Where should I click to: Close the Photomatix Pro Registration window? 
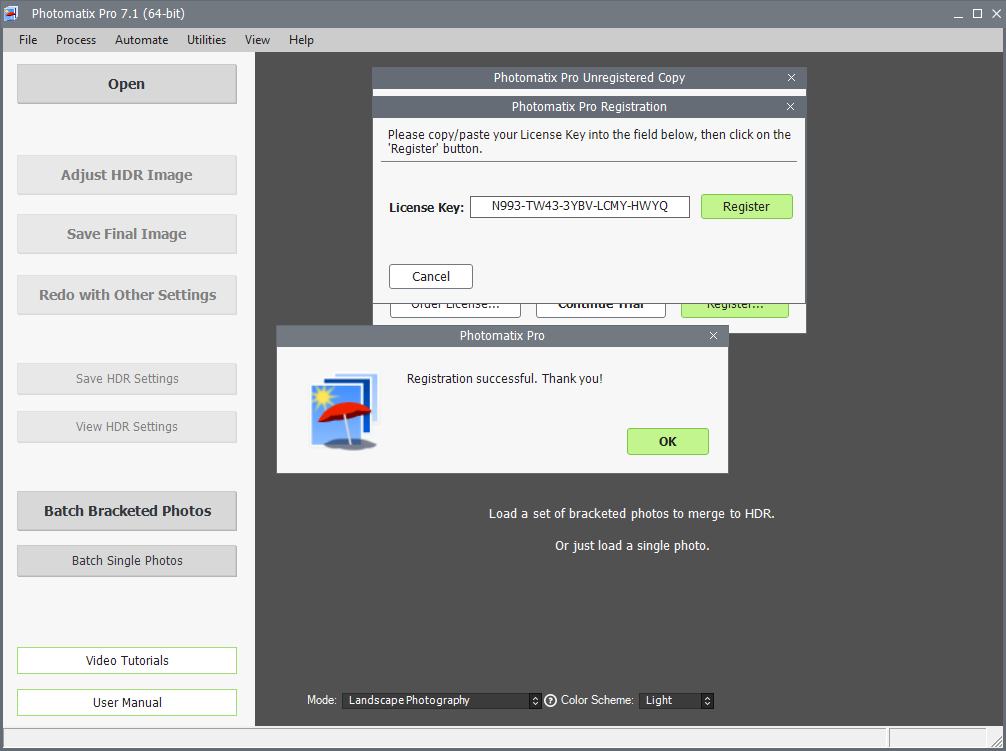coord(790,106)
